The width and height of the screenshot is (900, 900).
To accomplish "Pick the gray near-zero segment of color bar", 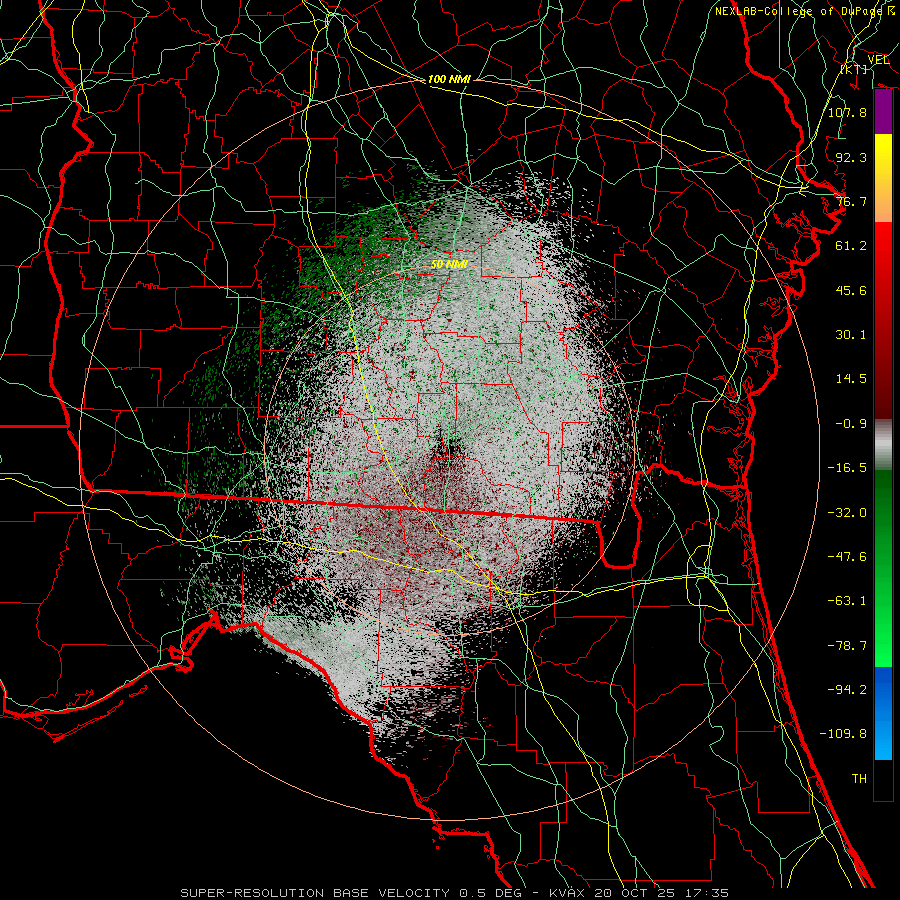I will 883,445.
